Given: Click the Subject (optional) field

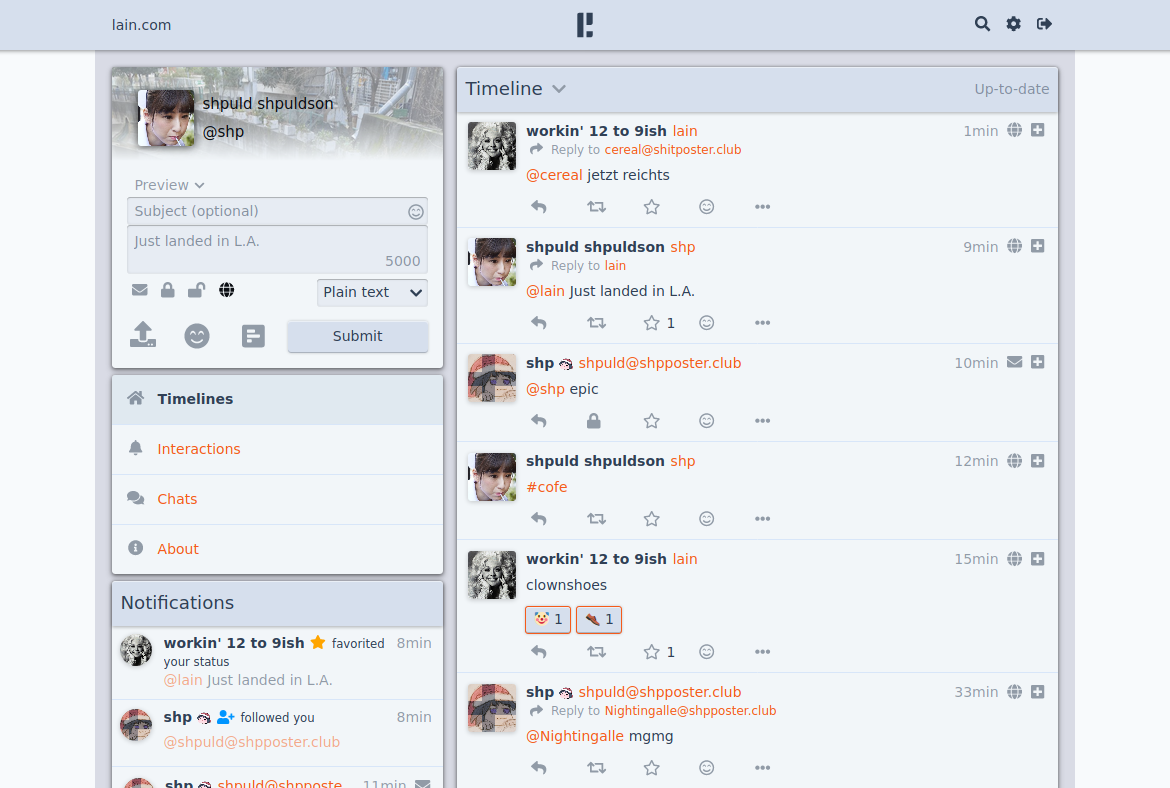Looking at the screenshot, I should (266, 211).
